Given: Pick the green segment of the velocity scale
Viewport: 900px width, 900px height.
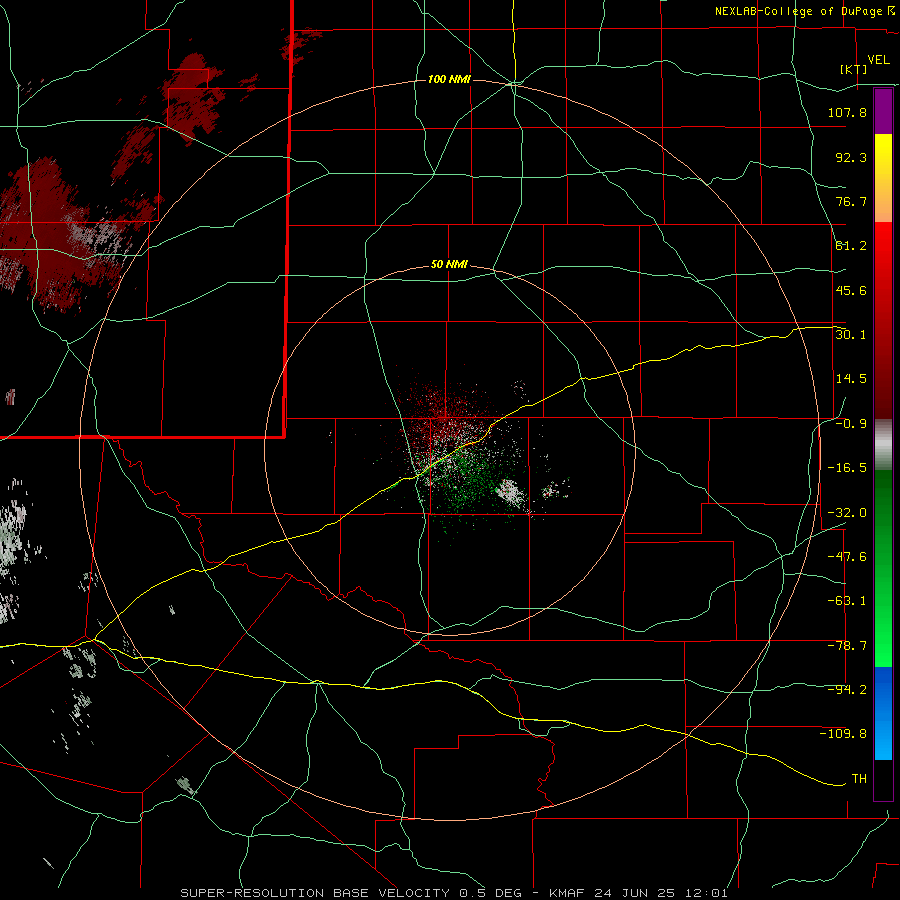Looking at the screenshot, I should [x=883, y=568].
